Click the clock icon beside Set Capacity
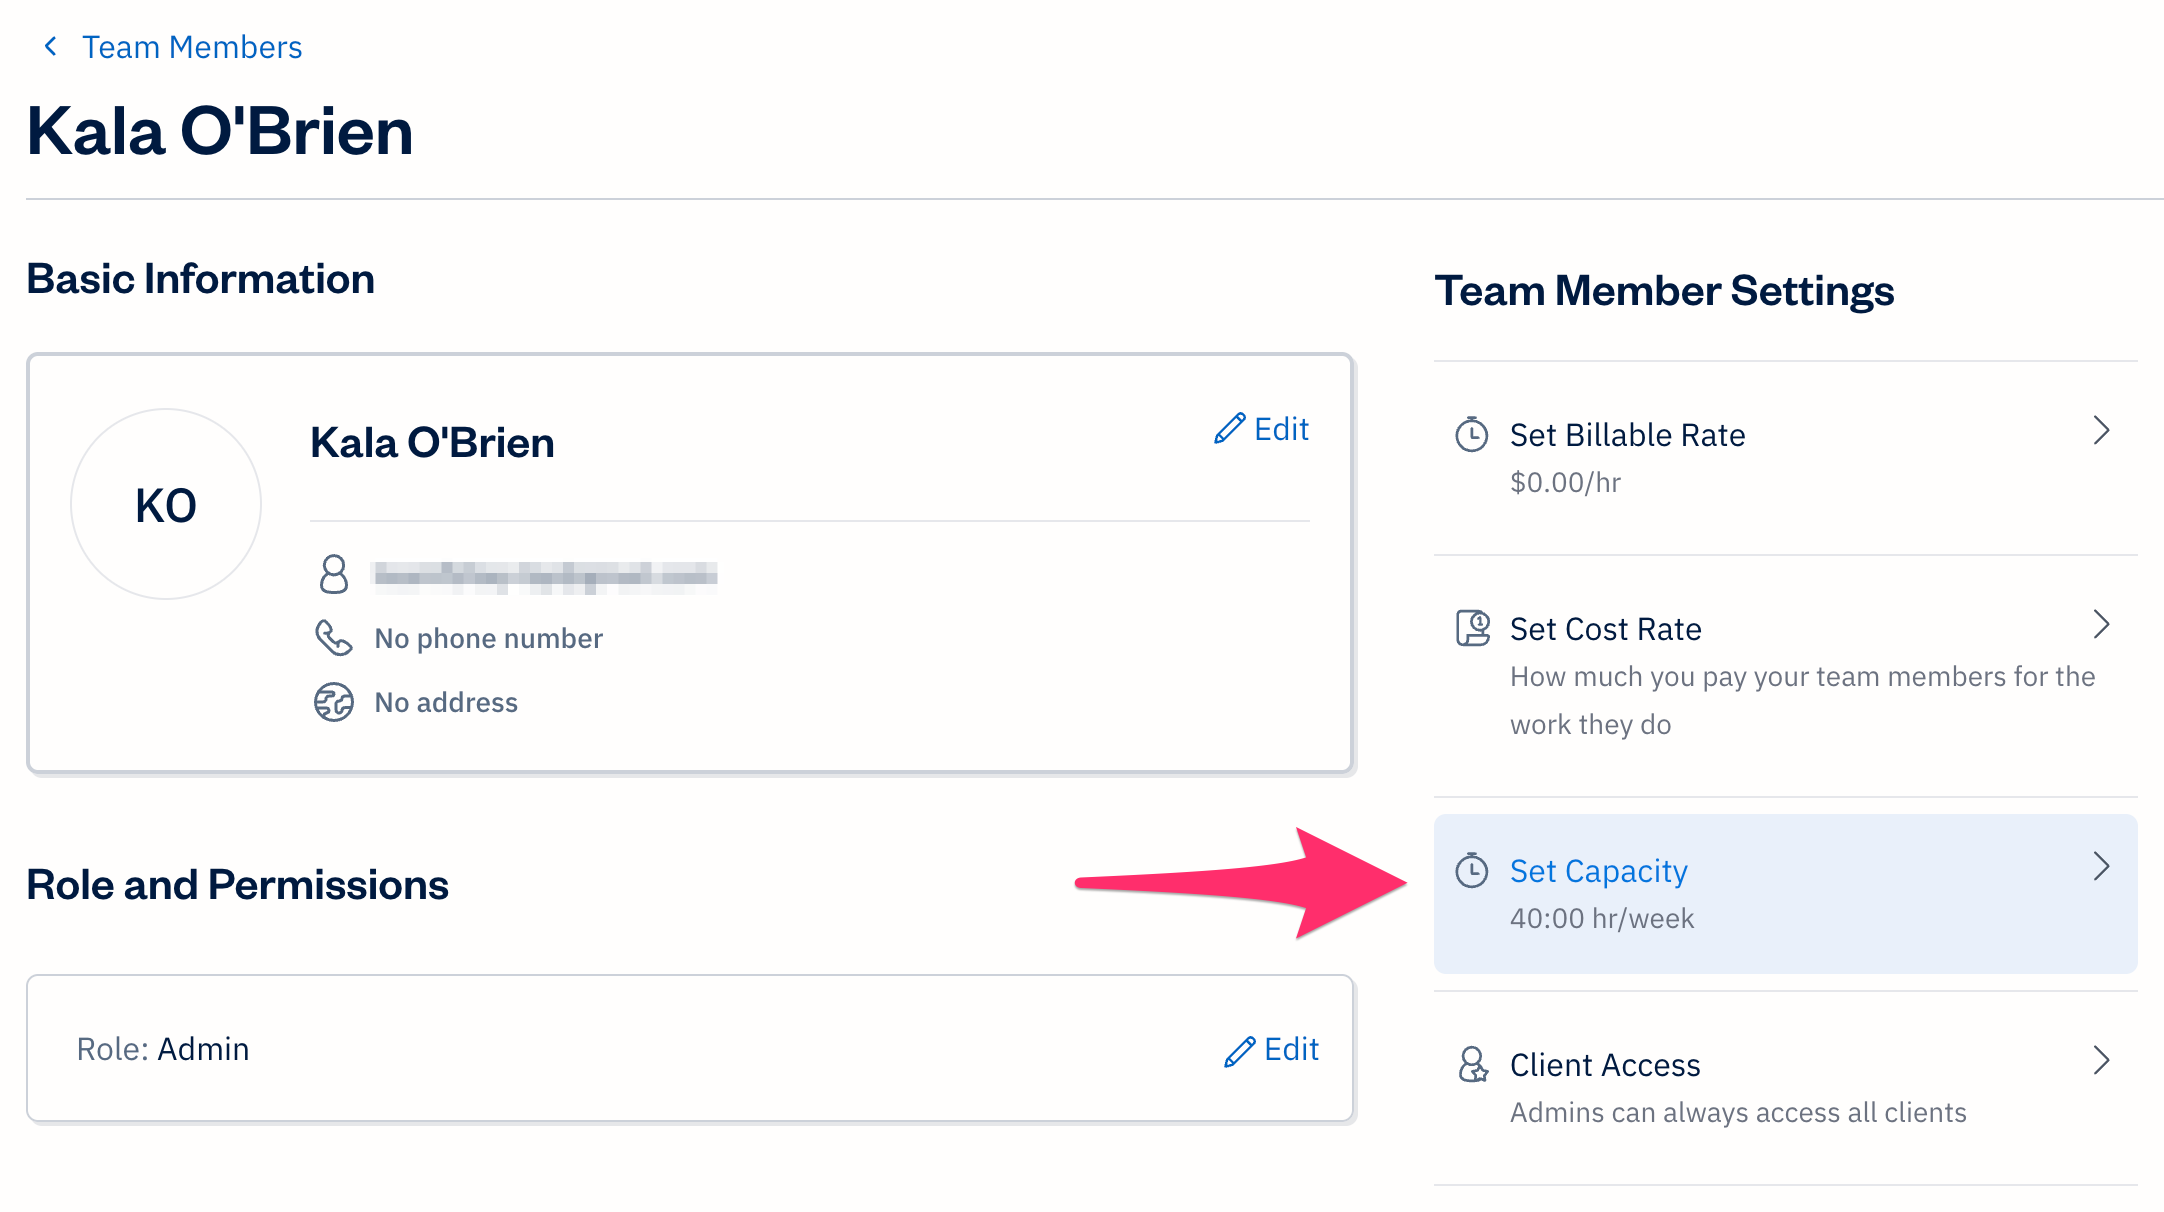Viewport: 2164px width, 1212px height. (x=1471, y=870)
